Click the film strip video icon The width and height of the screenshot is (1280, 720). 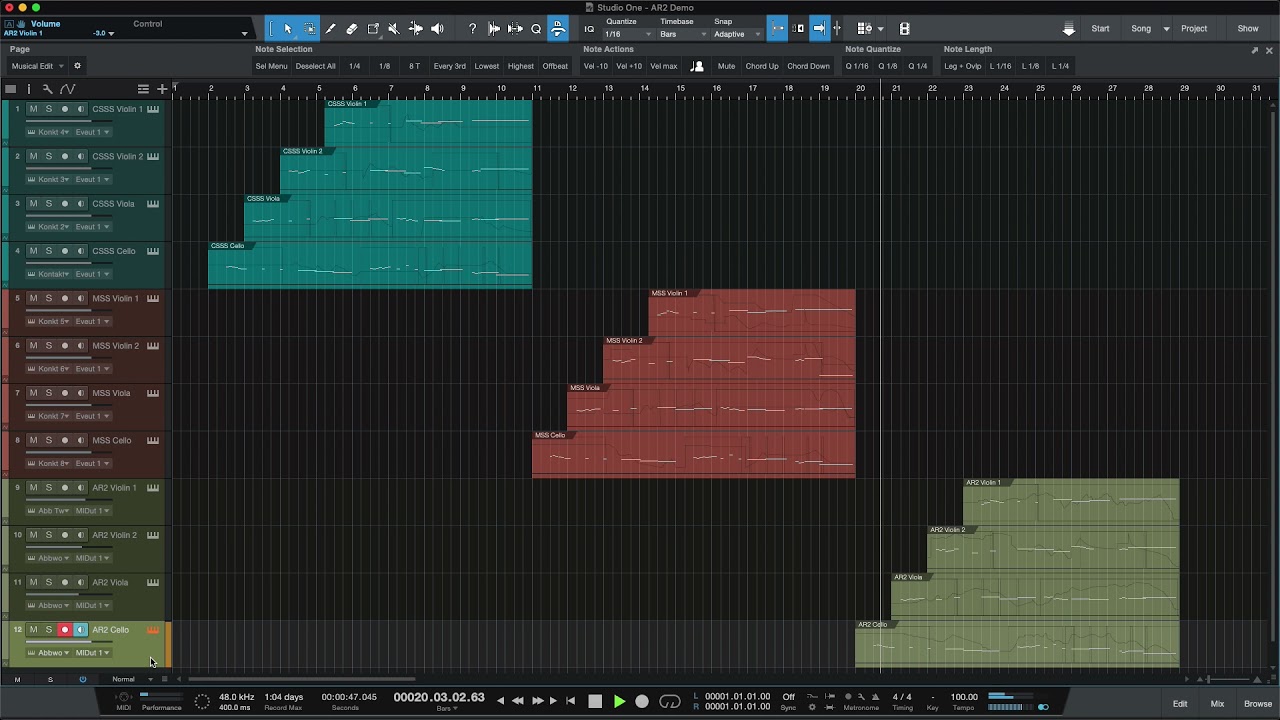pos(905,29)
